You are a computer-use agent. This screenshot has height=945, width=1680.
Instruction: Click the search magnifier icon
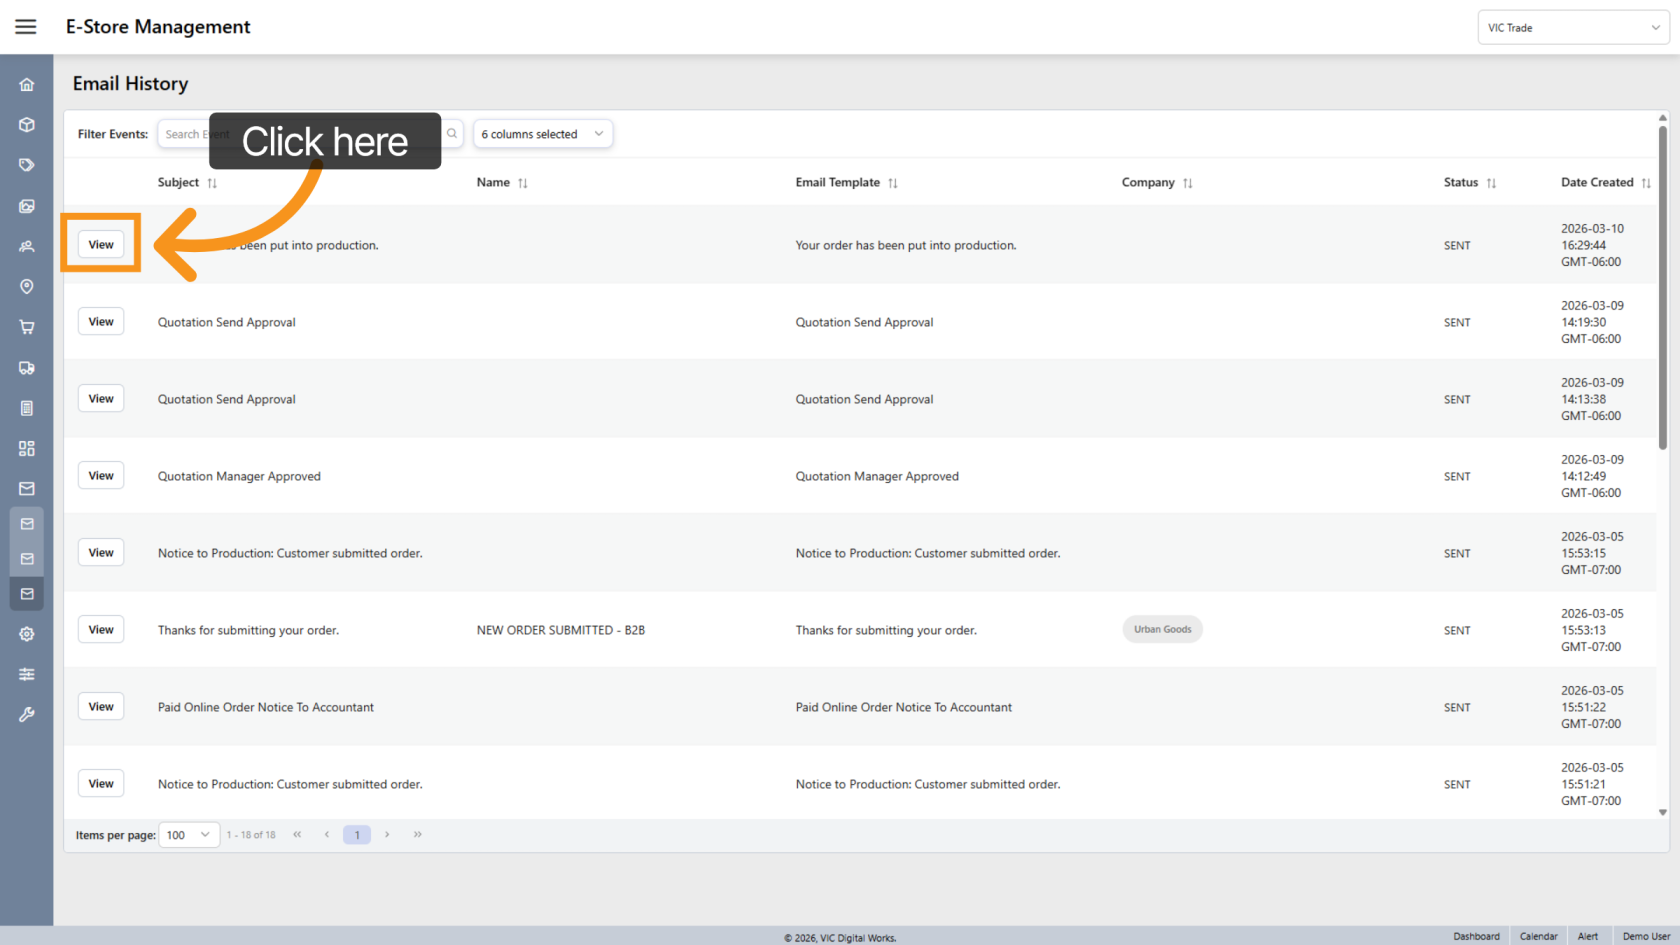(x=452, y=134)
